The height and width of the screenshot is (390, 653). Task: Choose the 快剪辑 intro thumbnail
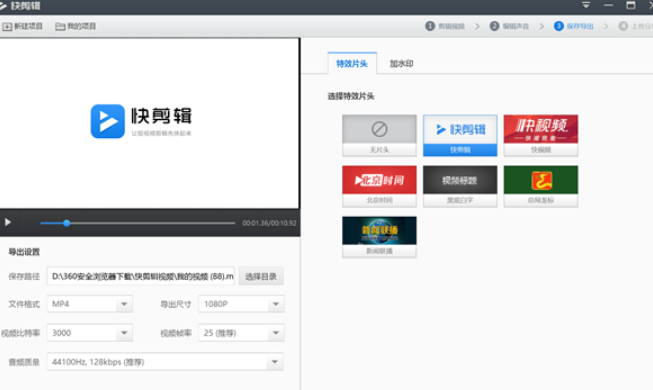(x=460, y=135)
